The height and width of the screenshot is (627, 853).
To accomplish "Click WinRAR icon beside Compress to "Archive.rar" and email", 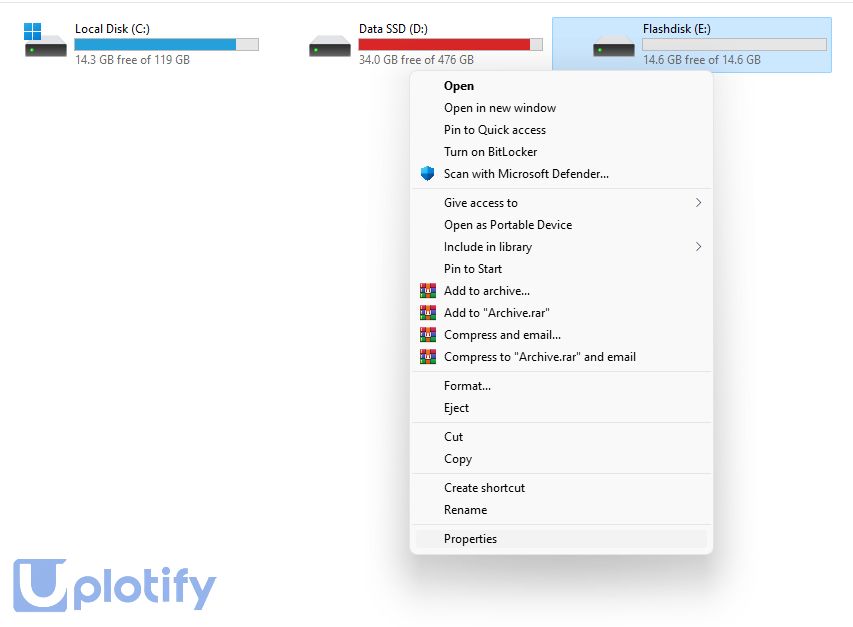I will 428,357.
